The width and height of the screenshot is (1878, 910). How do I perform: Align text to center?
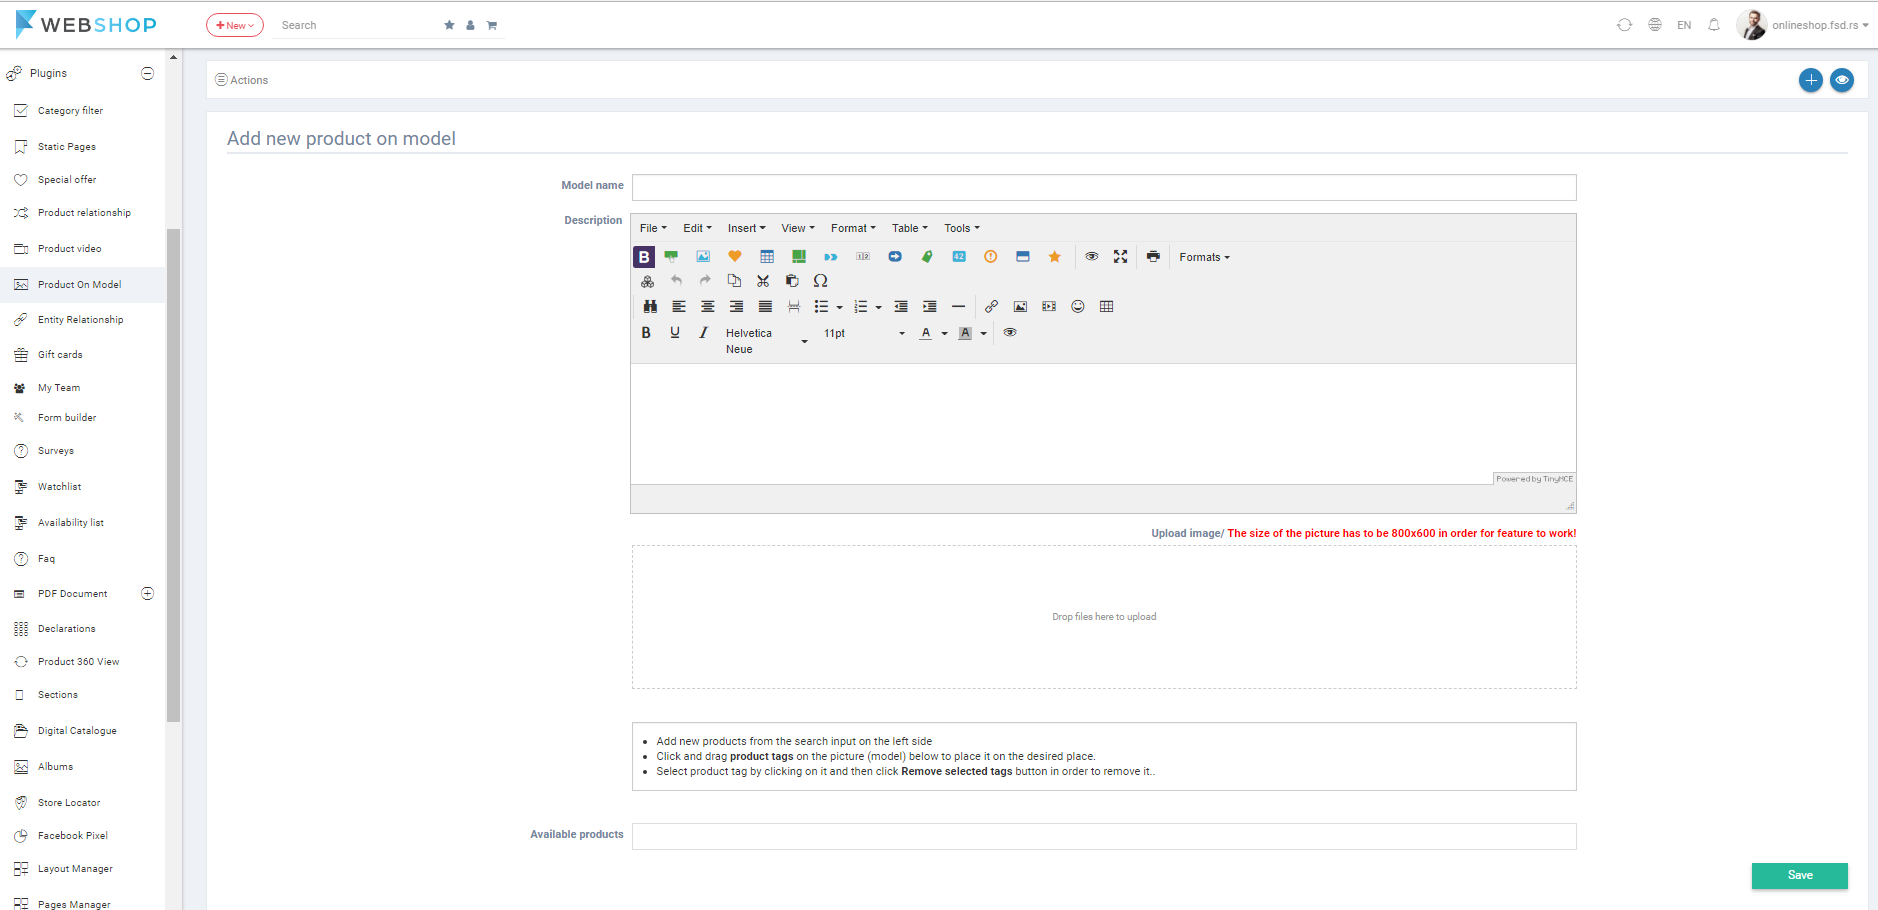(x=708, y=307)
